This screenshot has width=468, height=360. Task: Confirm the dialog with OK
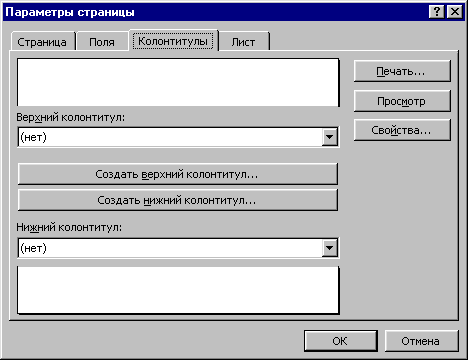[x=340, y=341]
